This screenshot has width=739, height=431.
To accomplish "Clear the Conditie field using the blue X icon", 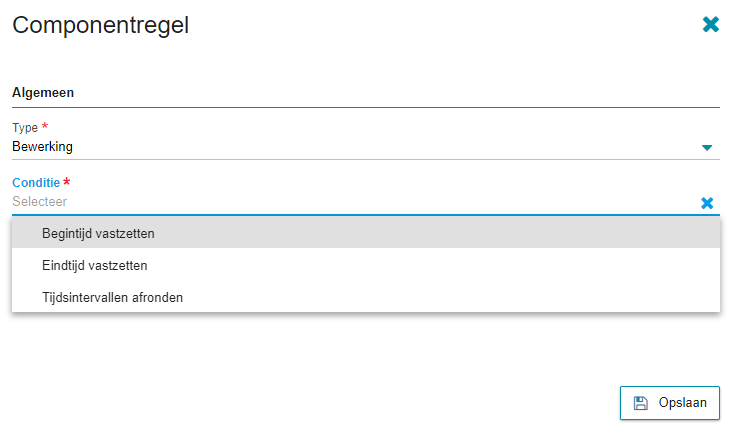I will coord(707,203).
